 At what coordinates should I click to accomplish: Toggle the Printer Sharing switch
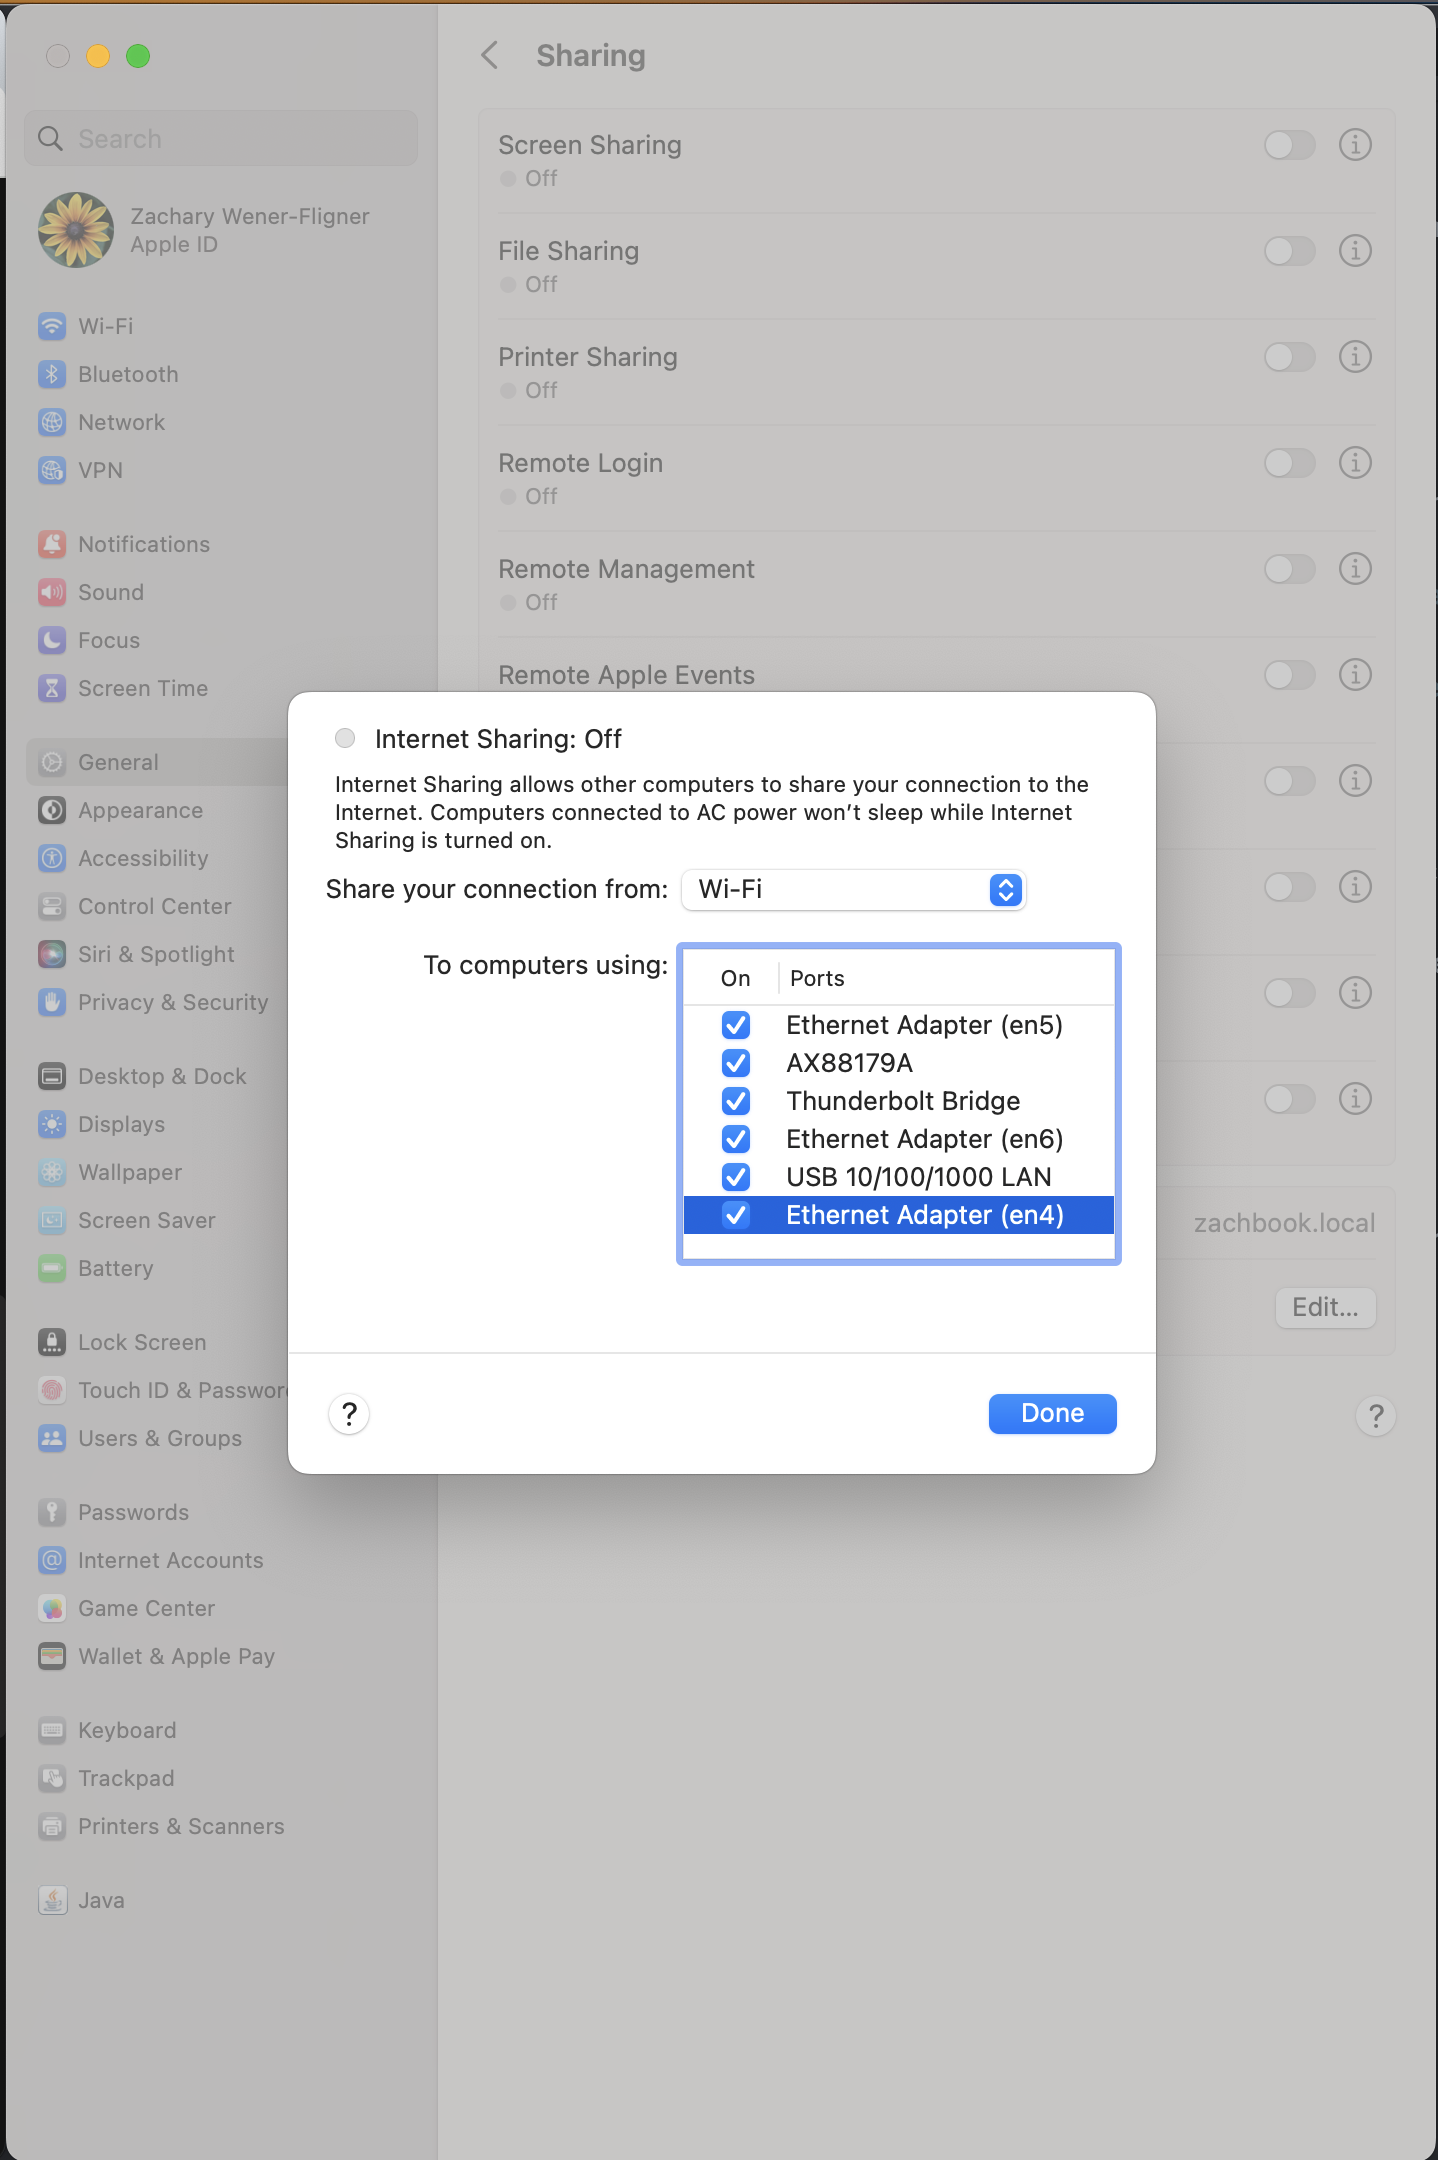click(1289, 357)
